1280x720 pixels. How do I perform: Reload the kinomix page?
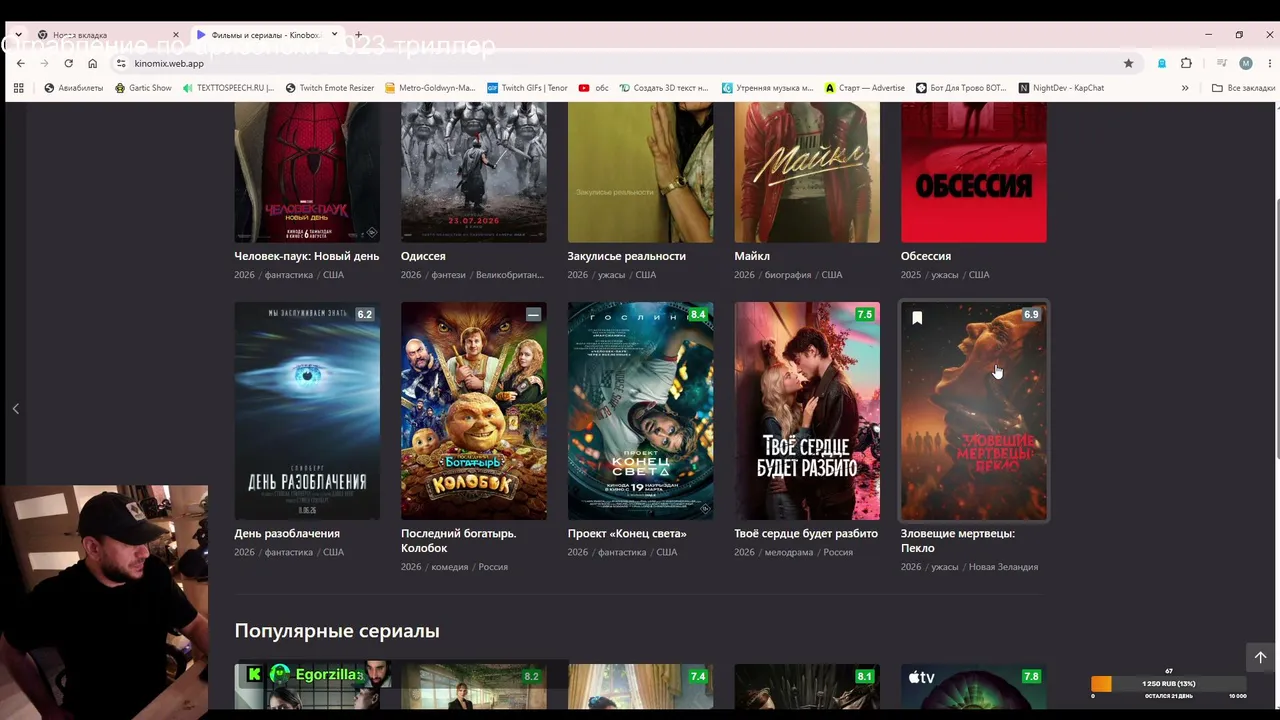[x=68, y=63]
